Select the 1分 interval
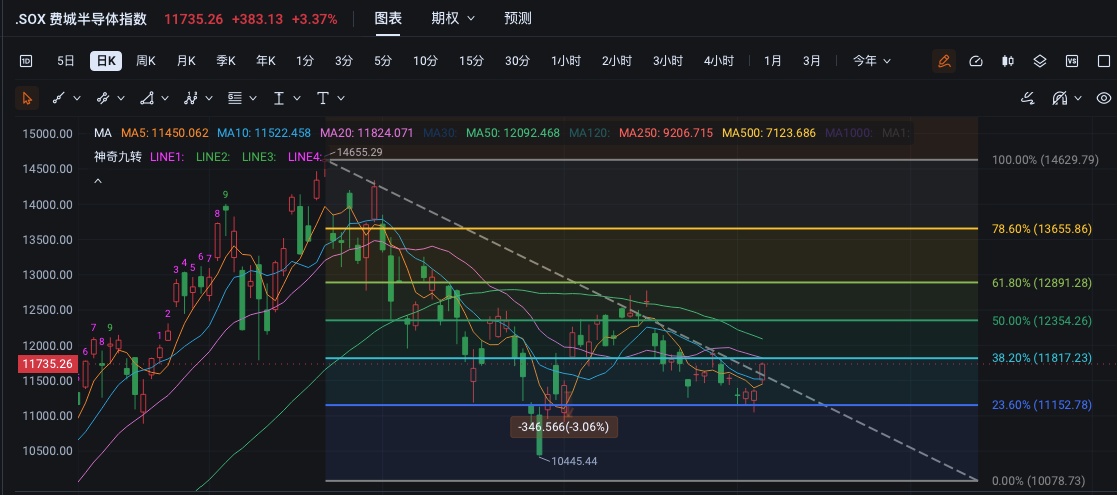The image size is (1117, 495). 305,61
